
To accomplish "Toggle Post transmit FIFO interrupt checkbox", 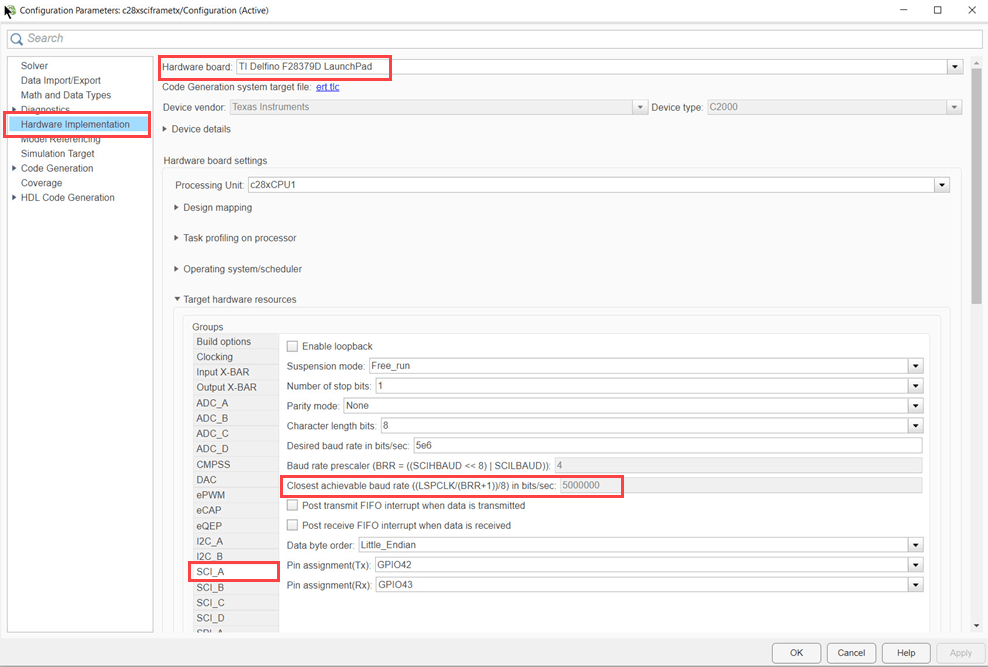I will point(292,505).
